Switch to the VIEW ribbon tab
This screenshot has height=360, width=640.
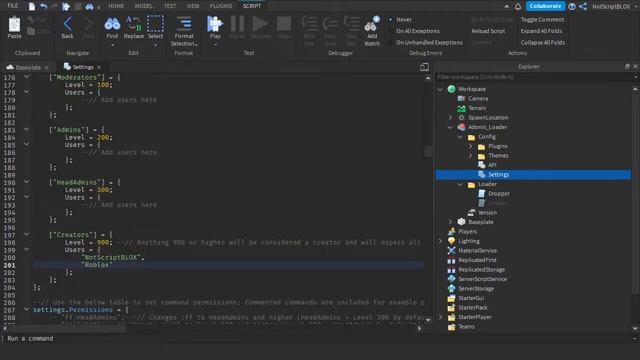pos(193,6)
